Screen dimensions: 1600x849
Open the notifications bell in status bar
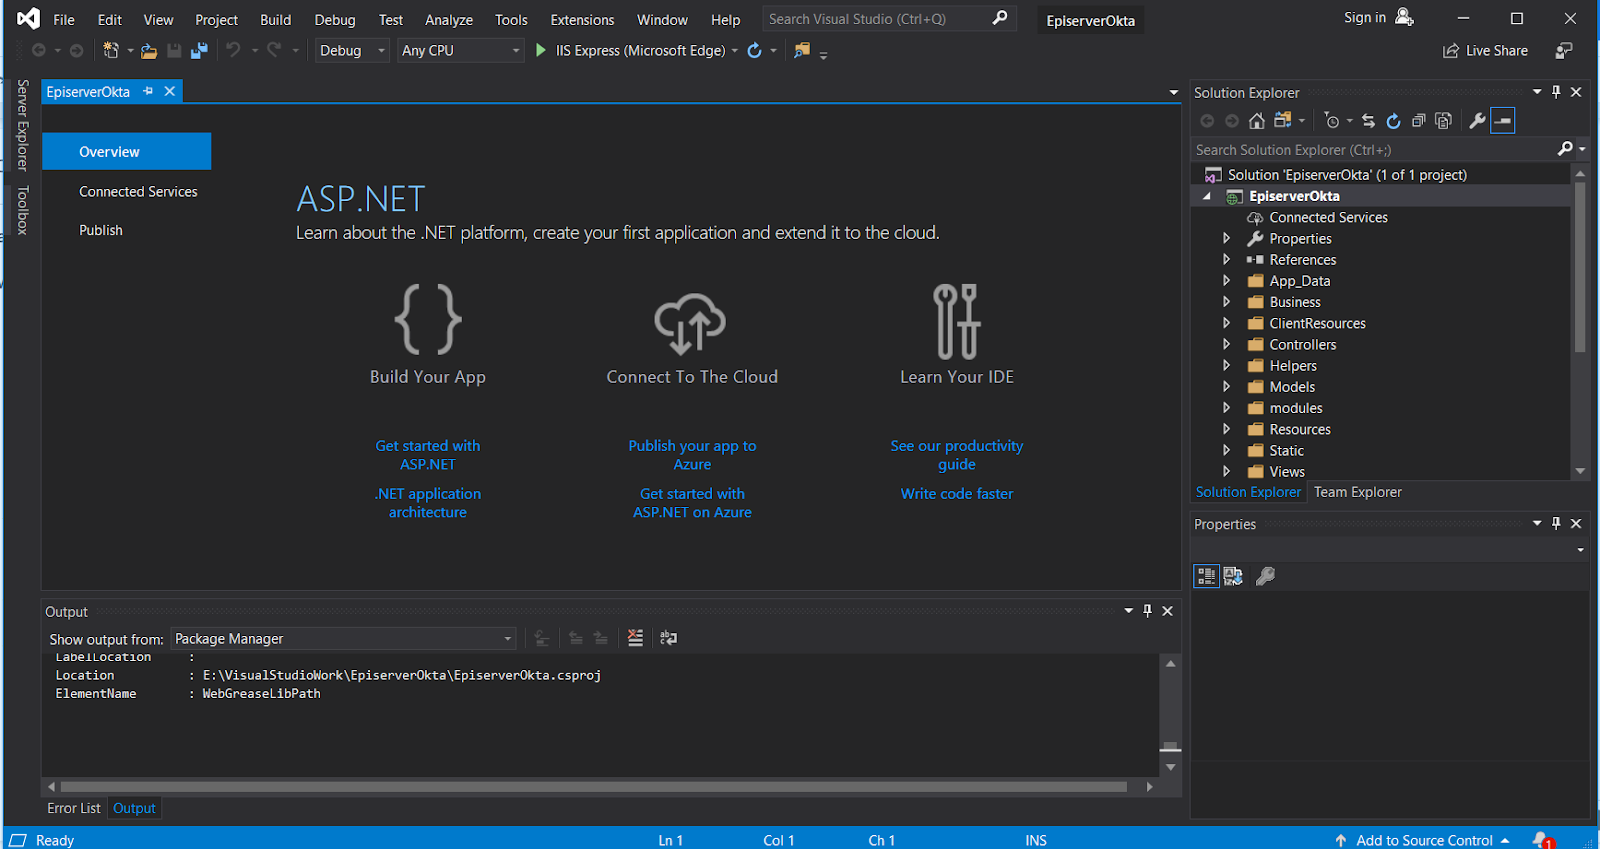coord(1541,840)
